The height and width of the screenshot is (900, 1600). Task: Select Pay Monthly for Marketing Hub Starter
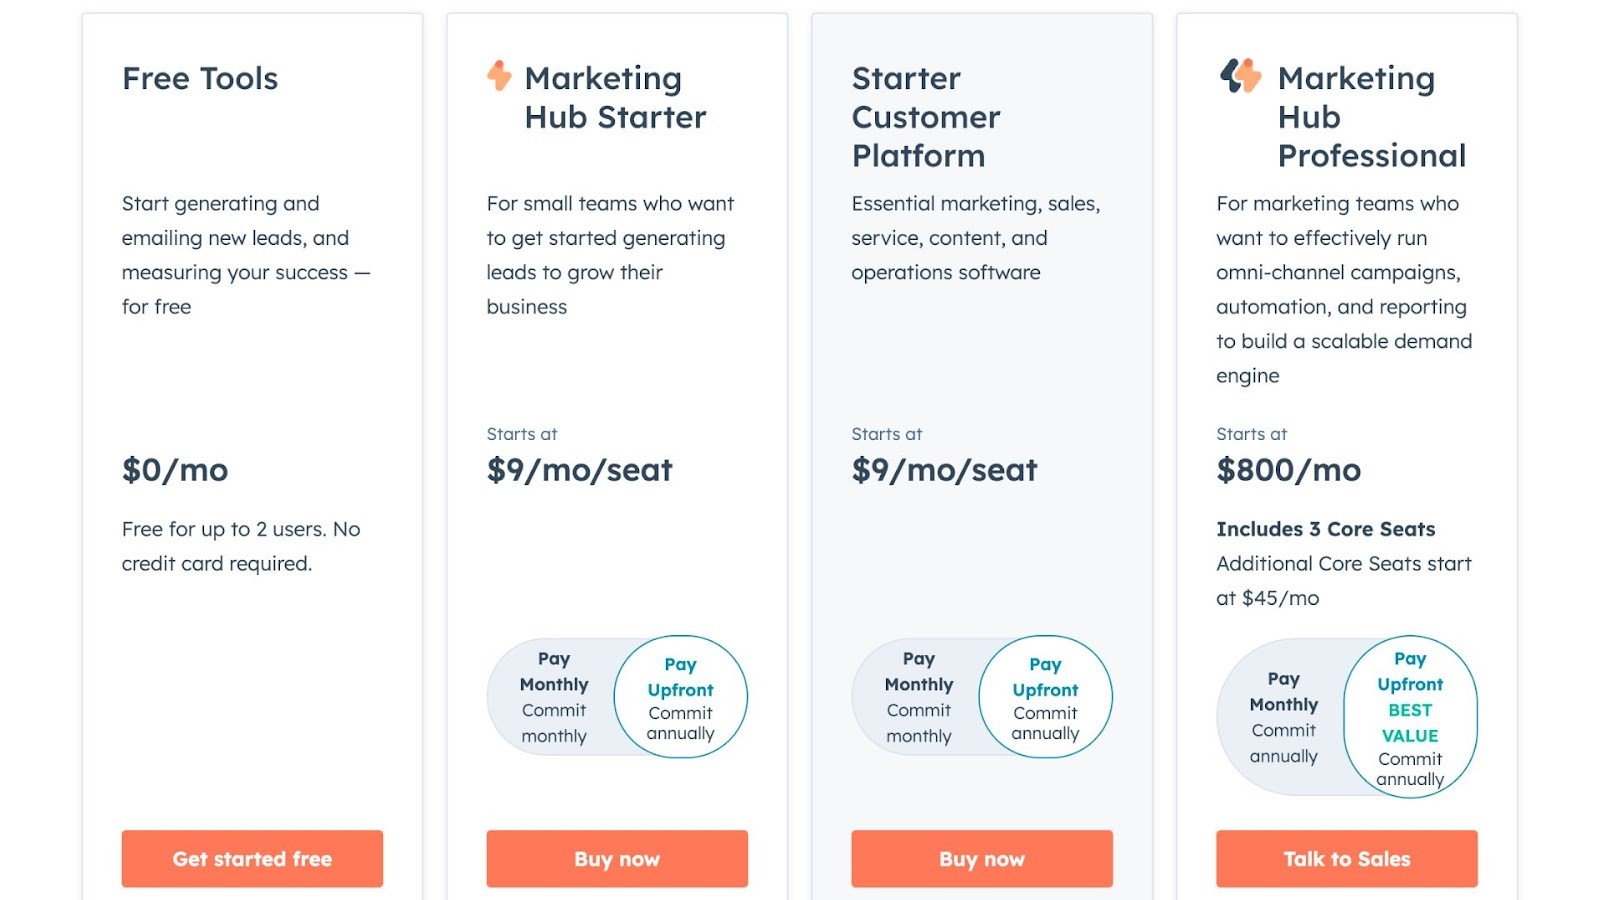(553, 697)
